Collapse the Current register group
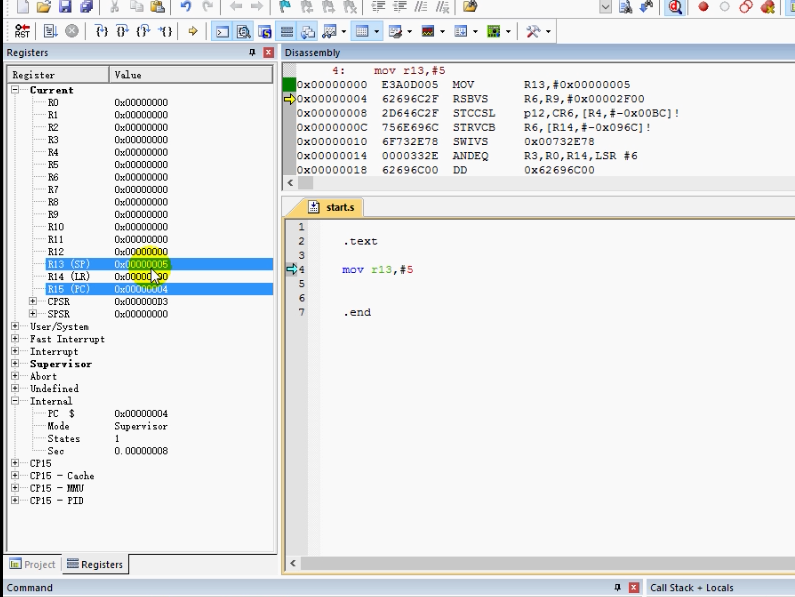This screenshot has height=597, width=795. coord(16,90)
